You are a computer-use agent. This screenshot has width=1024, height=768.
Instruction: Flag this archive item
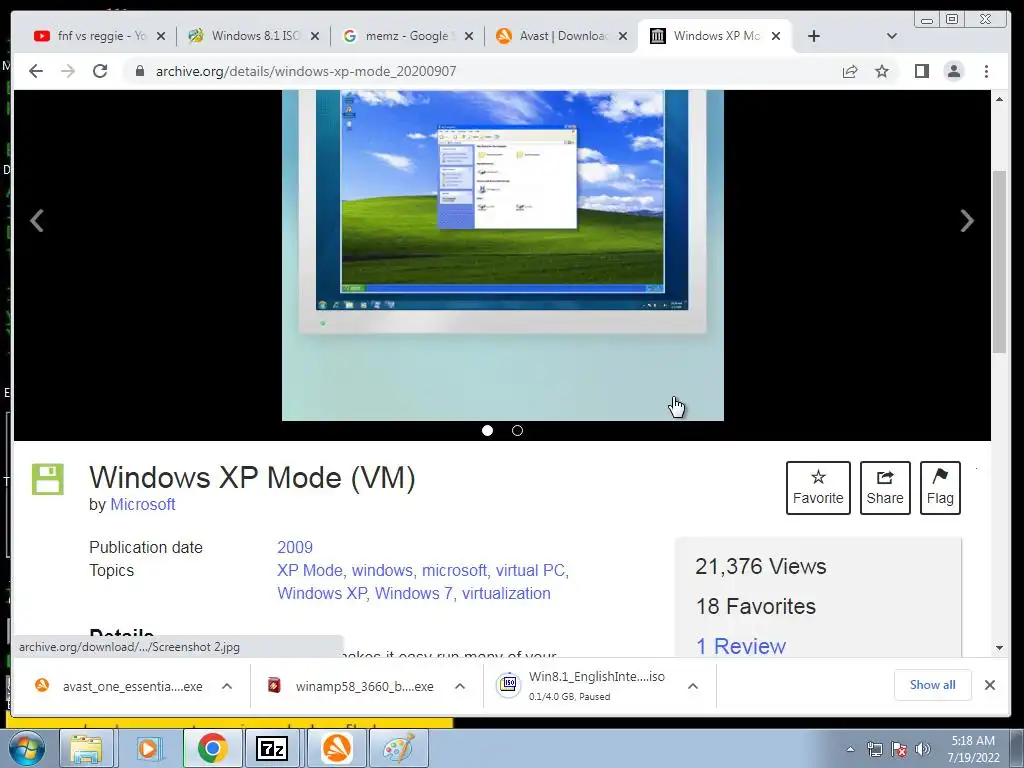click(940, 488)
